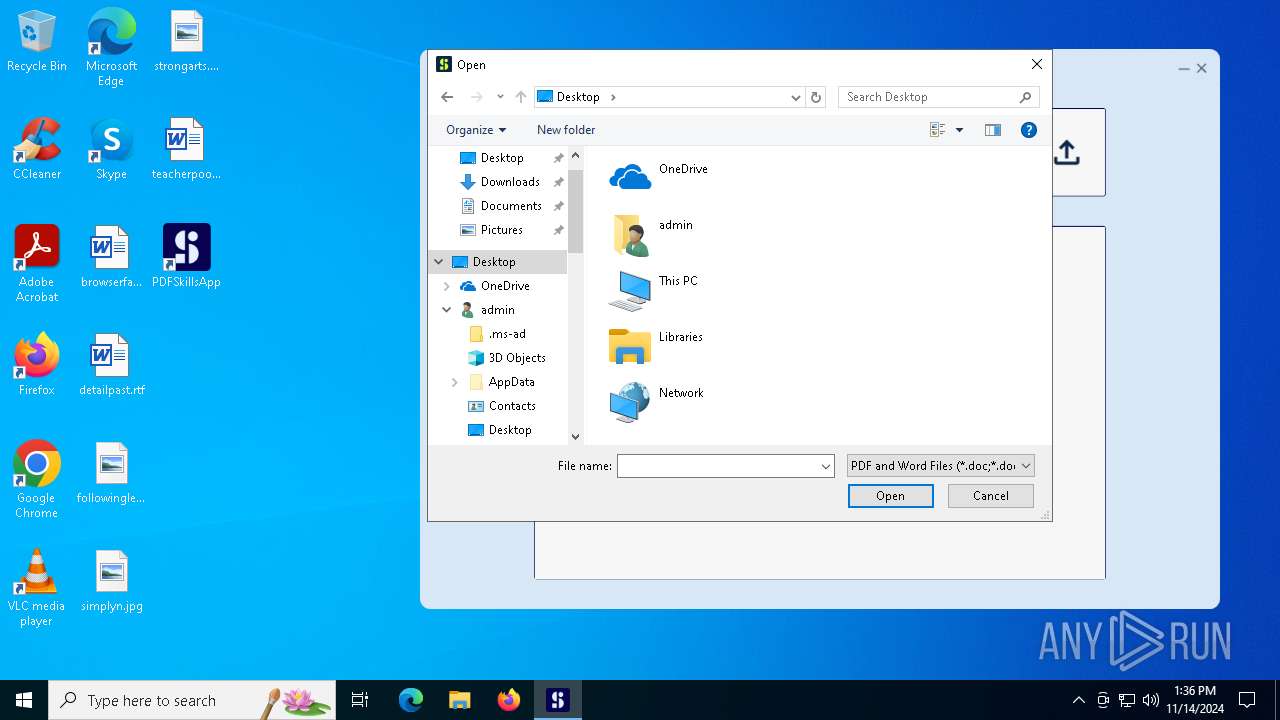This screenshot has width=1280, height=720.
Task: Select the Google Chrome desktop shortcut
Action: 37,480
